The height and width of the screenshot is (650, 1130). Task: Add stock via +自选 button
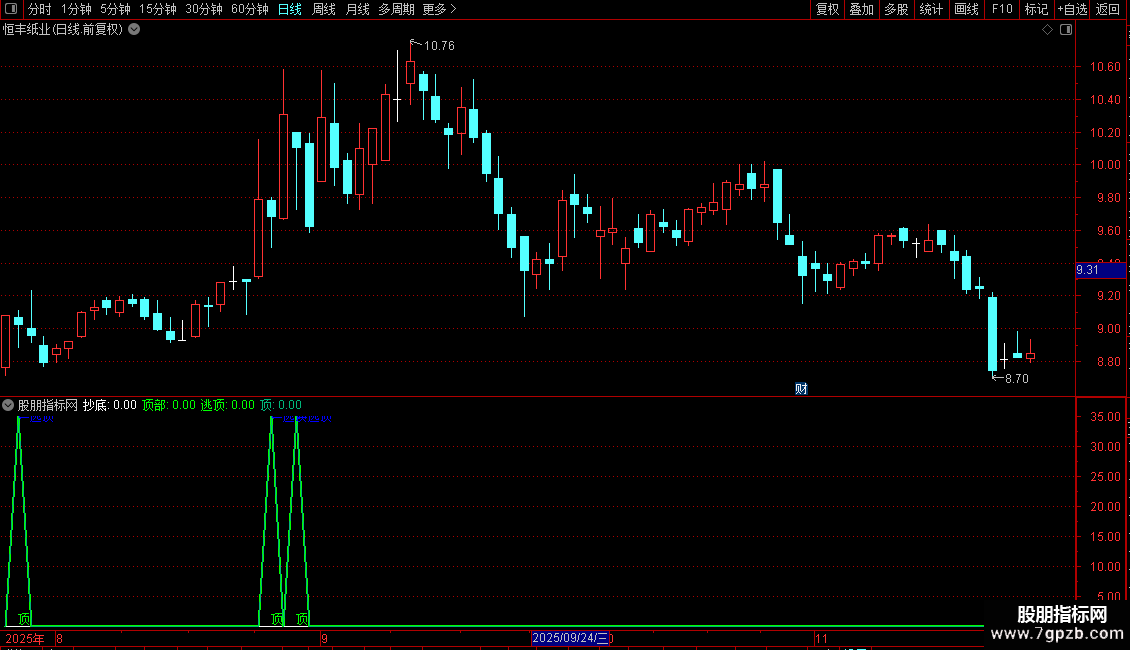(1072, 9)
